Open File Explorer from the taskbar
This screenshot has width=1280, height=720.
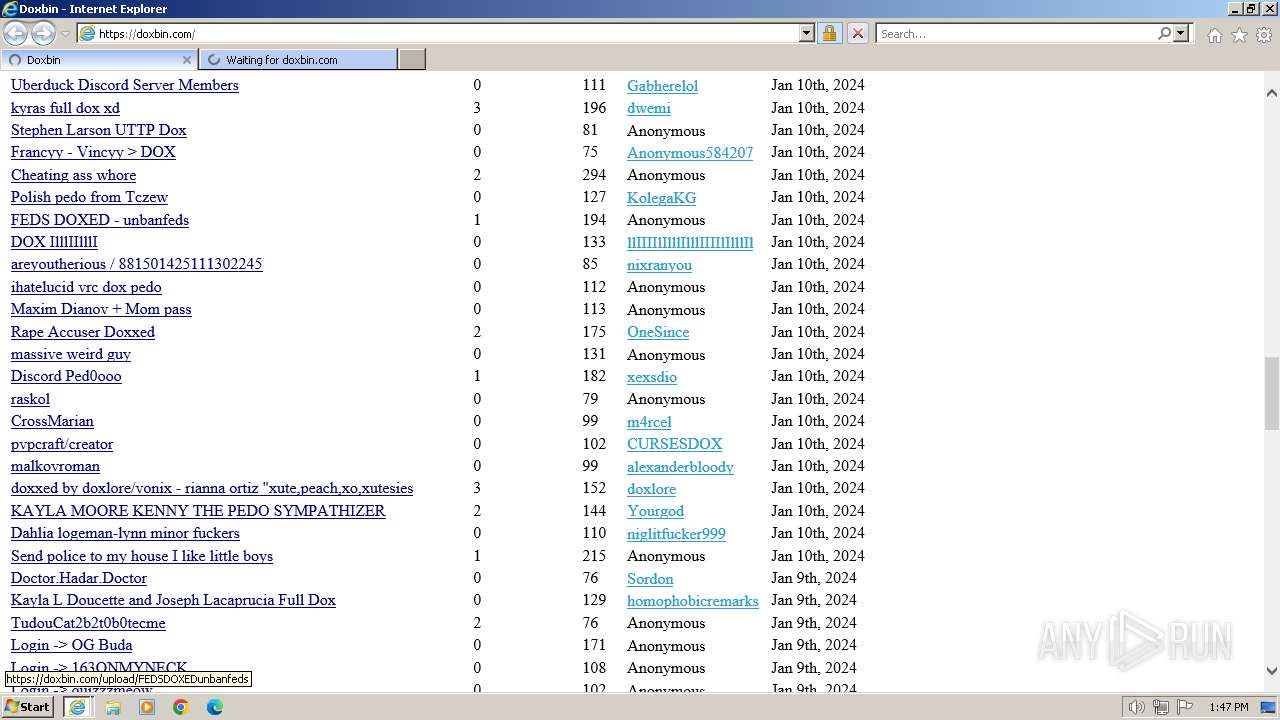pyautogui.click(x=113, y=707)
